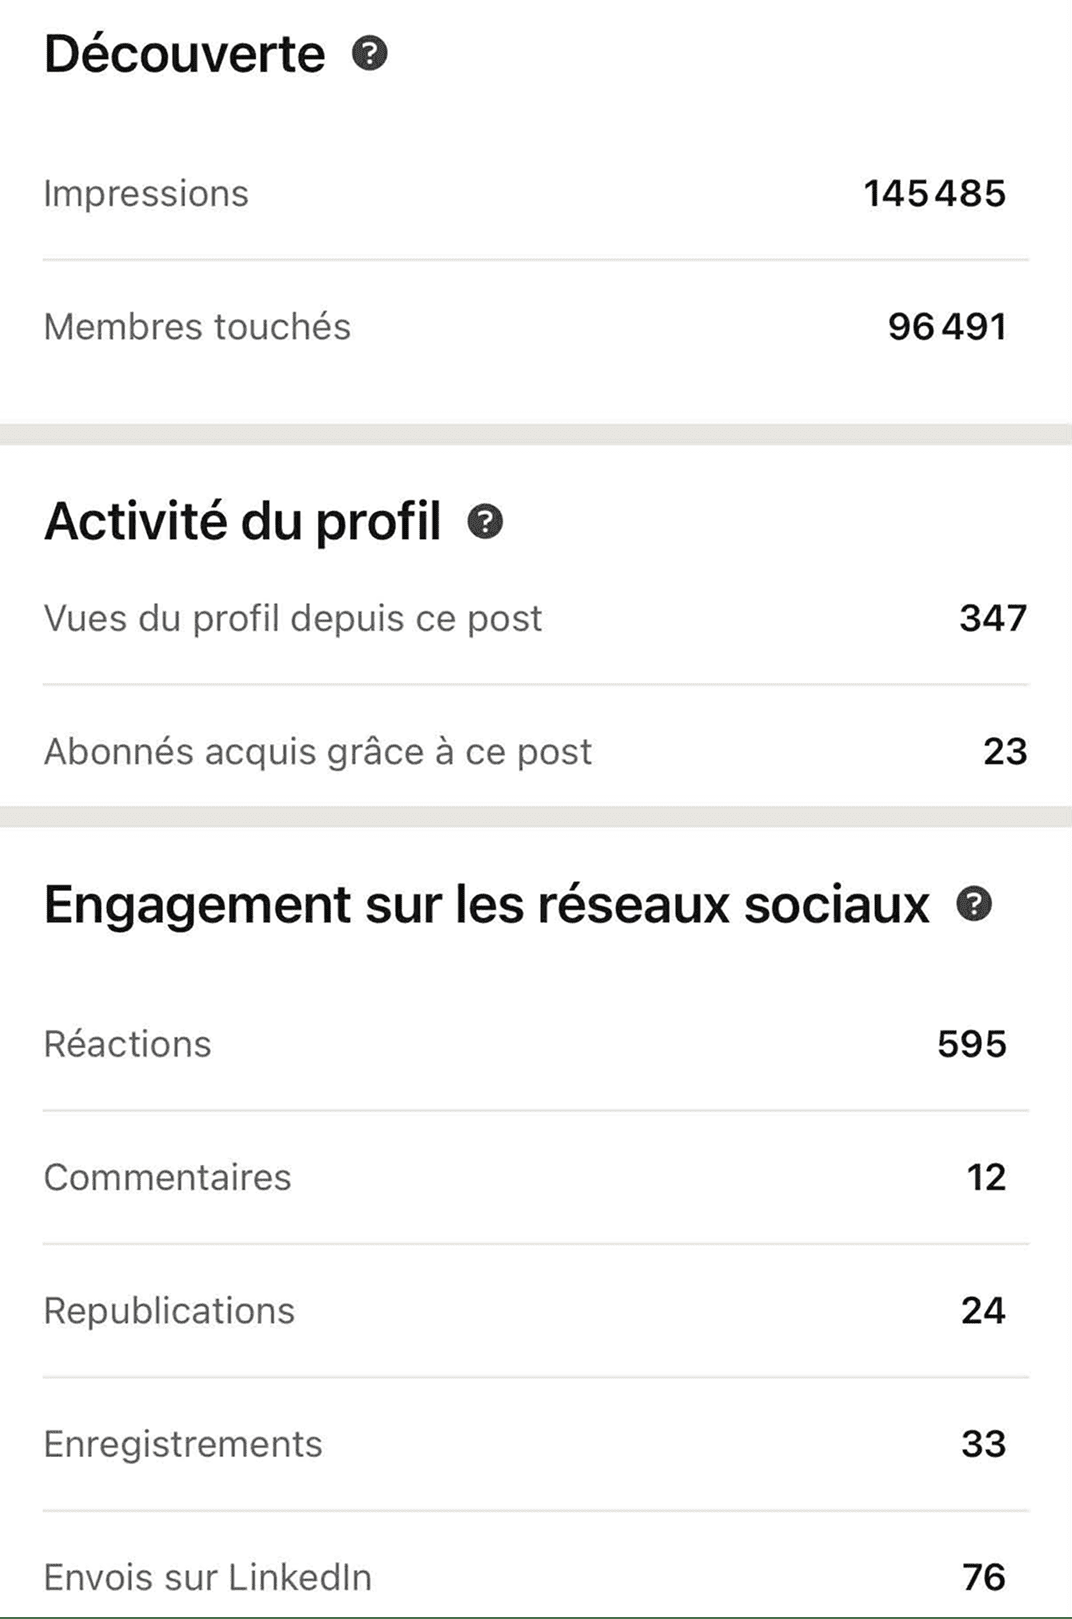Open Vues du profil depuis ce post
Viewport: 1072px width, 1619px height.
pyautogui.click(x=536, y=618)
